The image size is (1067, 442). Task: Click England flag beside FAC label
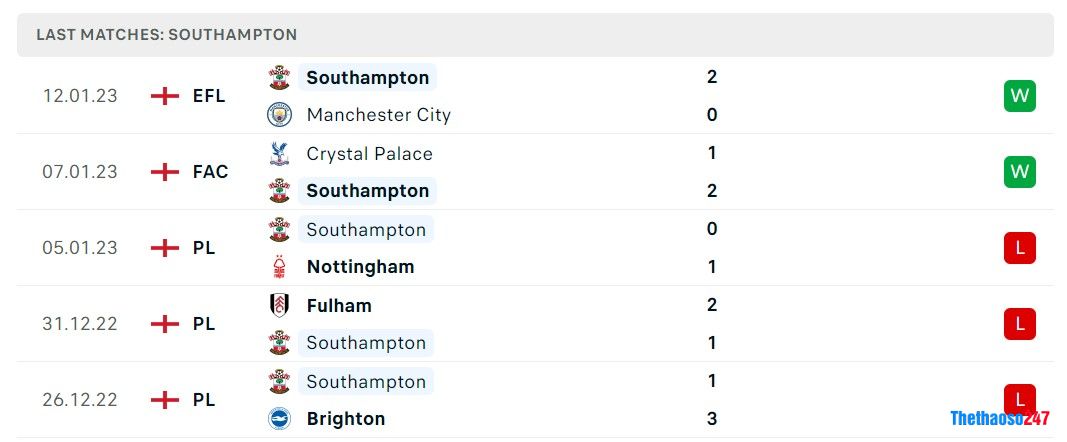[164, 172]
